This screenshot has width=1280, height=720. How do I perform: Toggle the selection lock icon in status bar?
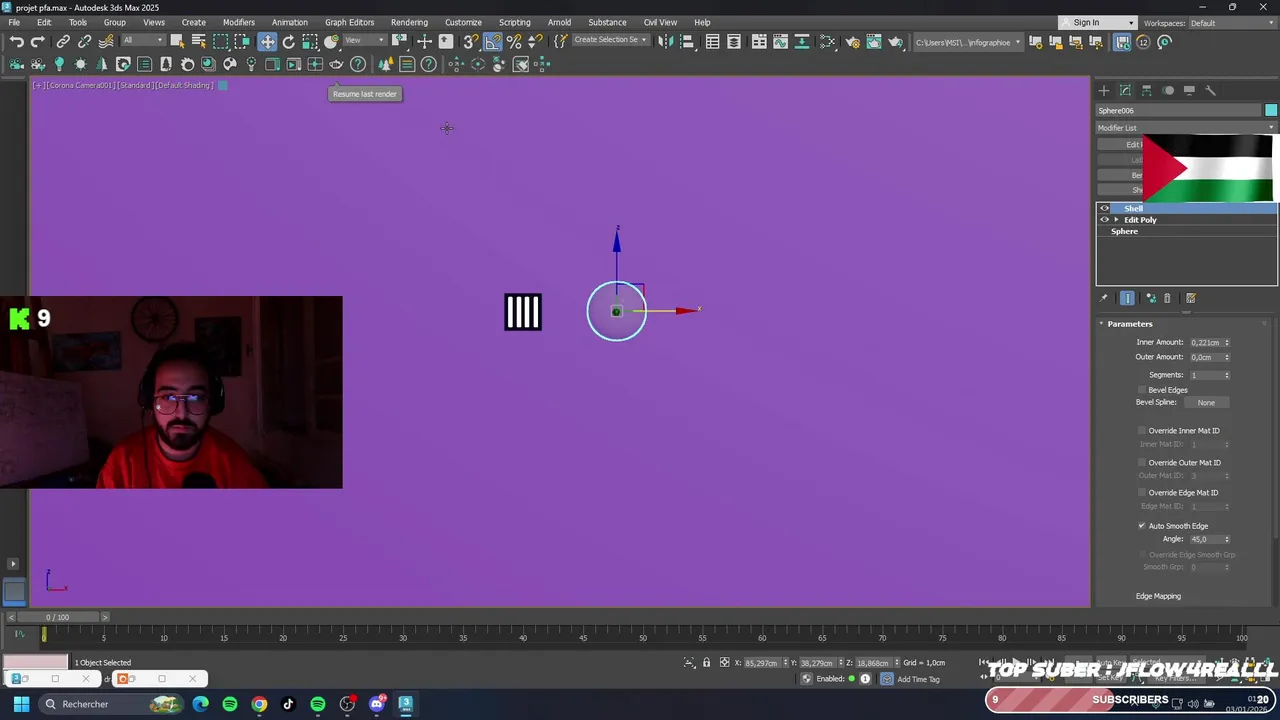pyautogui.click(x=707, y=663)
